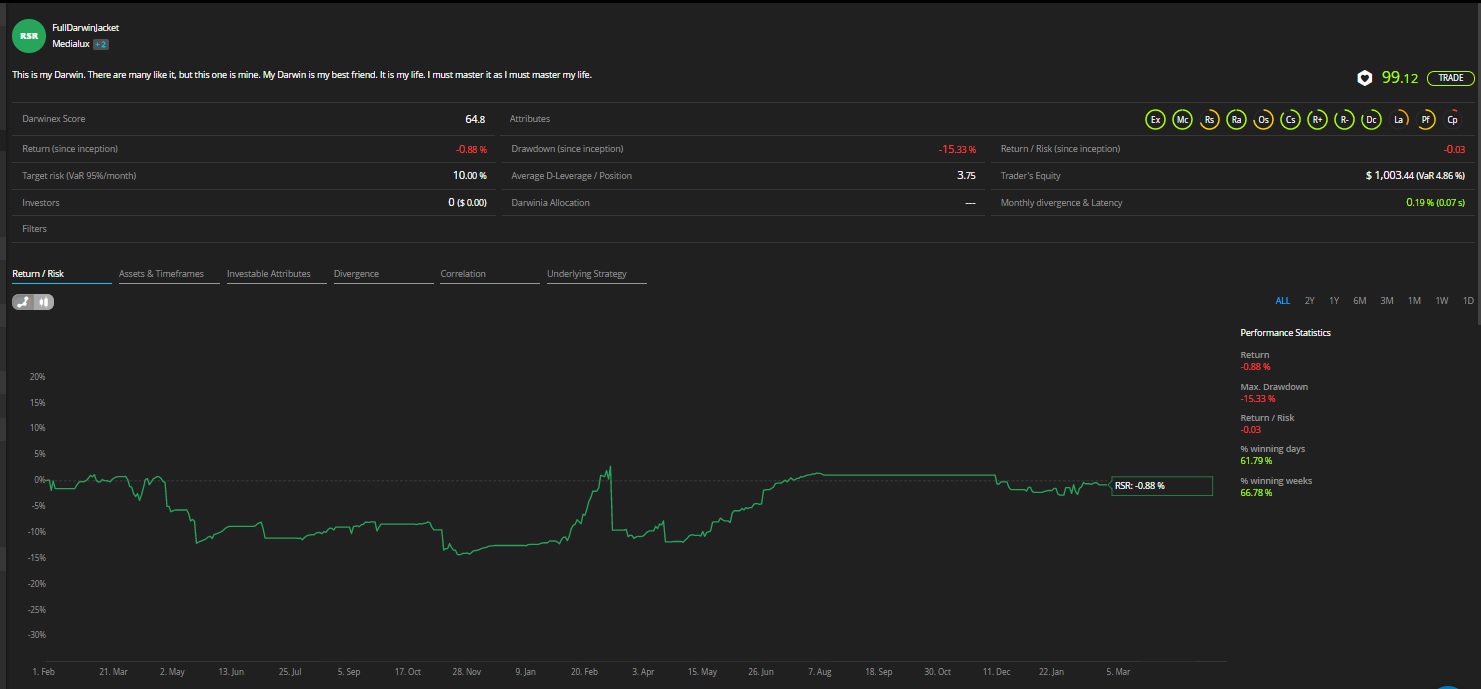Set chart range to ALL
Screen dimensions: 1481x689
point(1282,301)
